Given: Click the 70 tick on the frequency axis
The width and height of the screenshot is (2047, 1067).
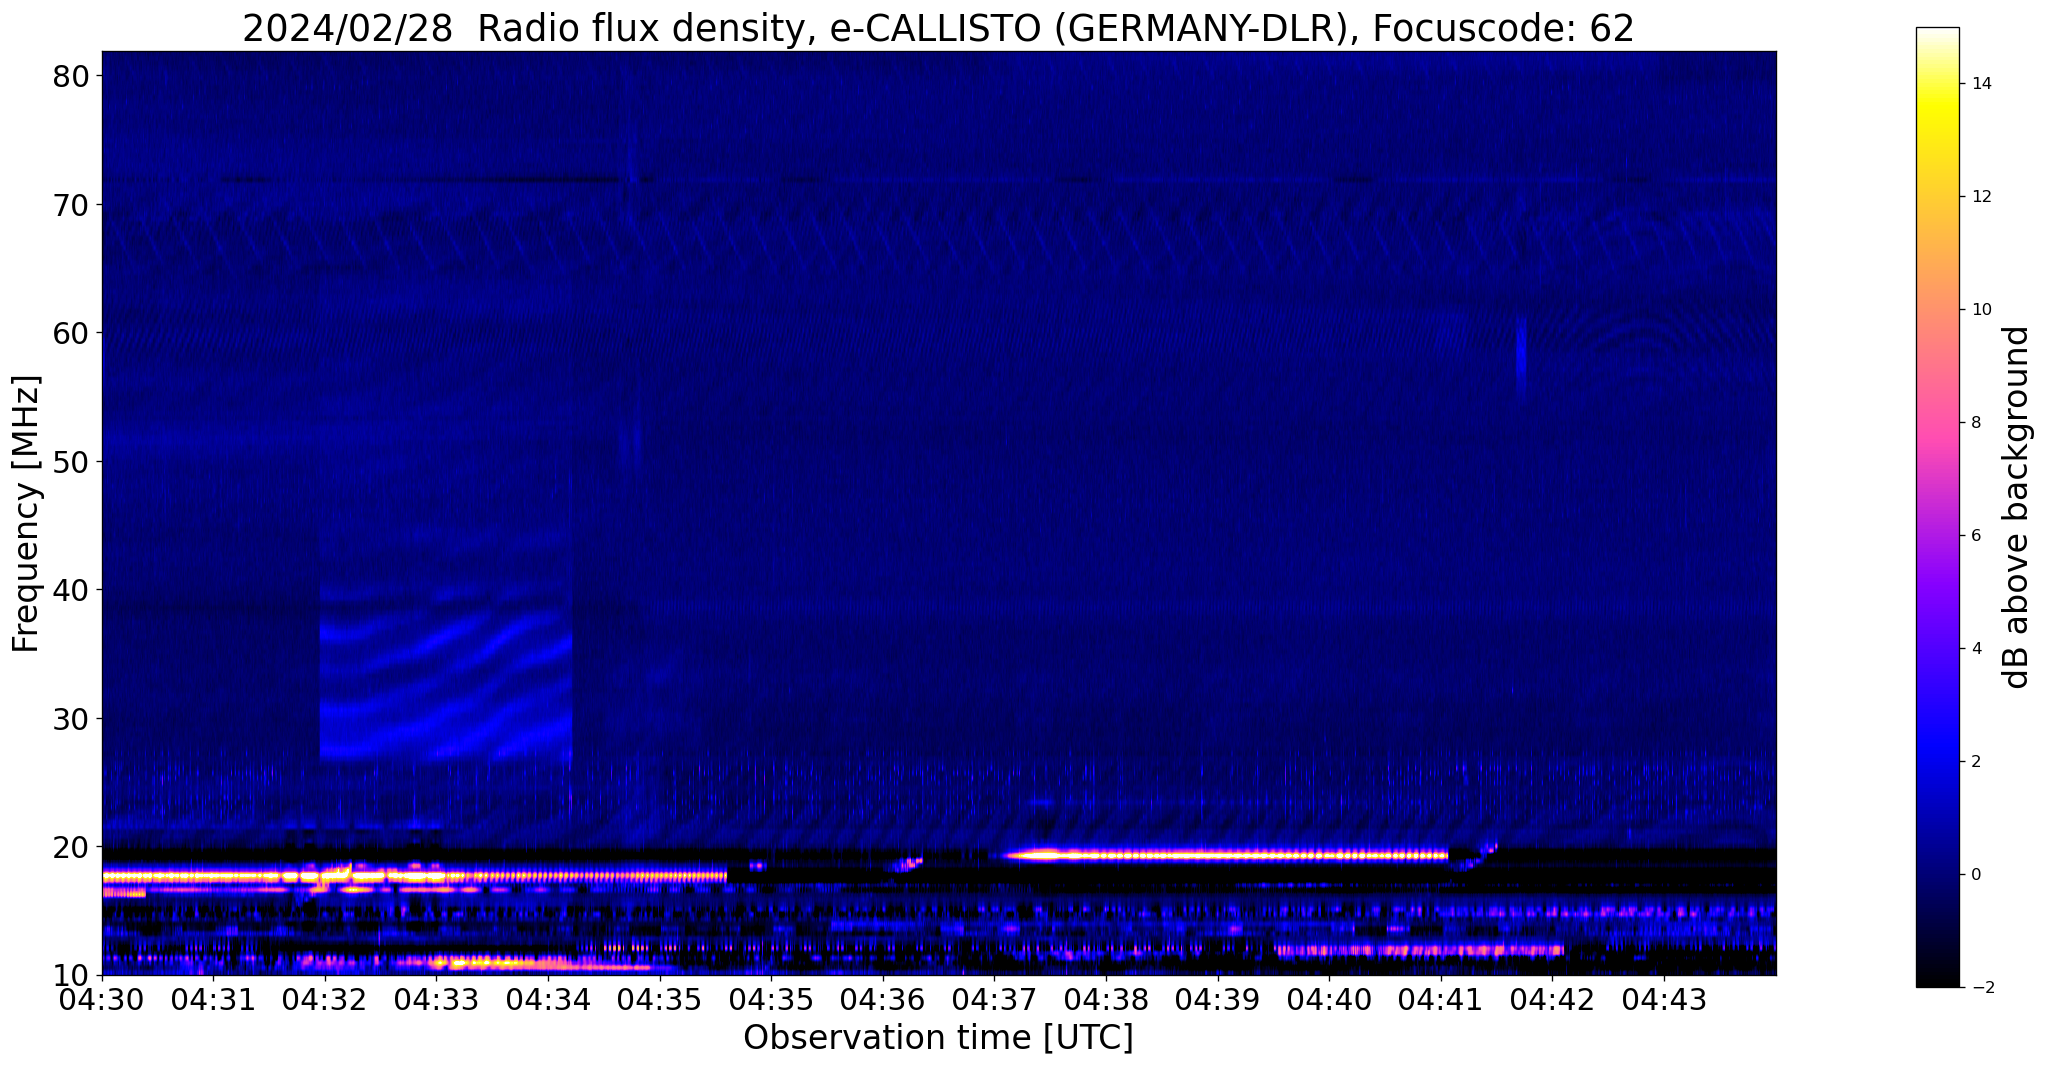Looking at the screenshot, I should pos(72,205).
